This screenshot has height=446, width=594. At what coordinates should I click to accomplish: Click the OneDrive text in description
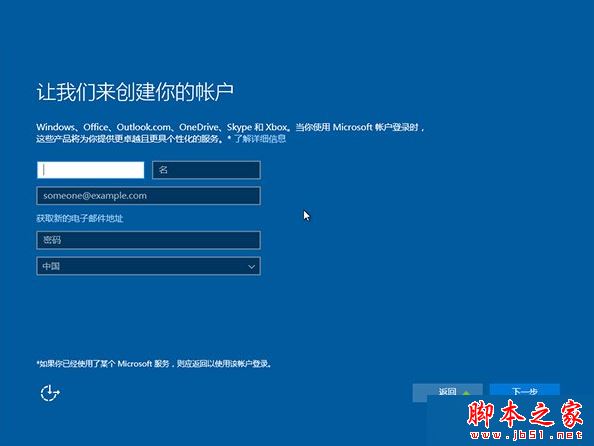click(199, 127)
